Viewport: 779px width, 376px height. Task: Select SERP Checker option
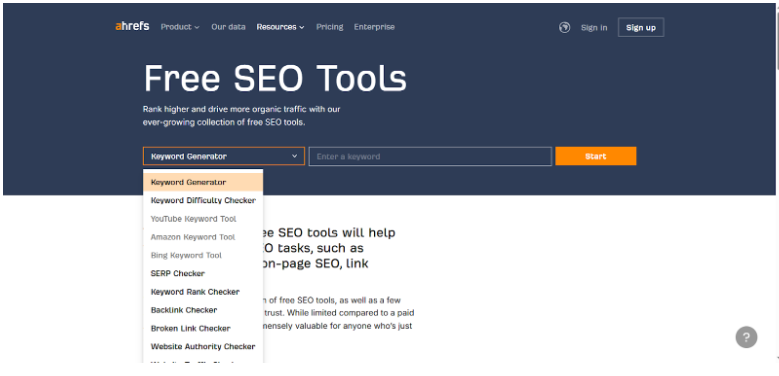pyautogui.click(x=203, y=274)
